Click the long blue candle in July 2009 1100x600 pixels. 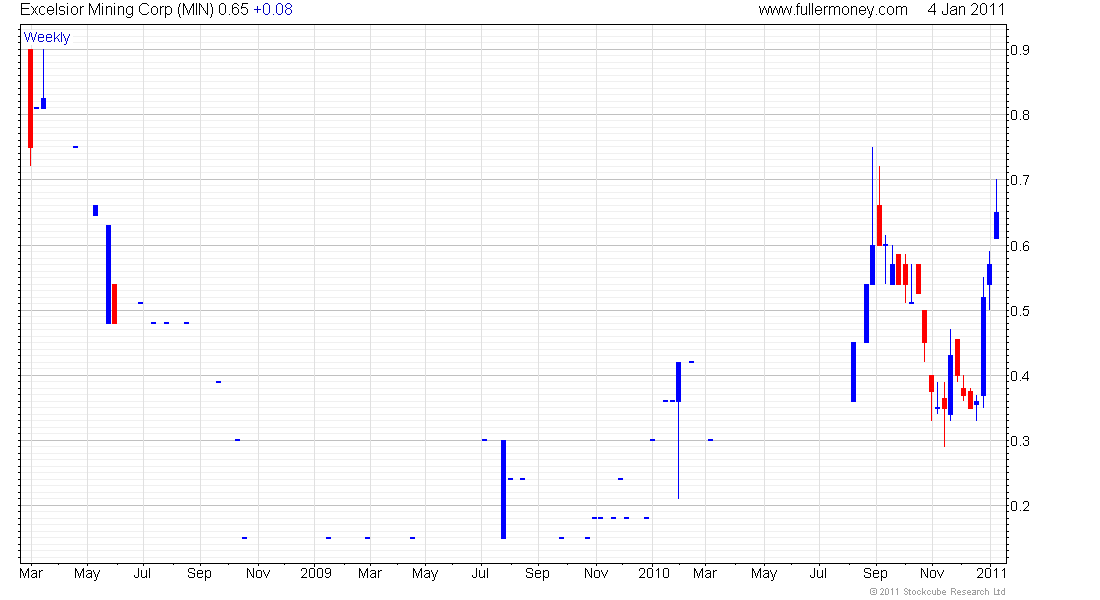504,489
